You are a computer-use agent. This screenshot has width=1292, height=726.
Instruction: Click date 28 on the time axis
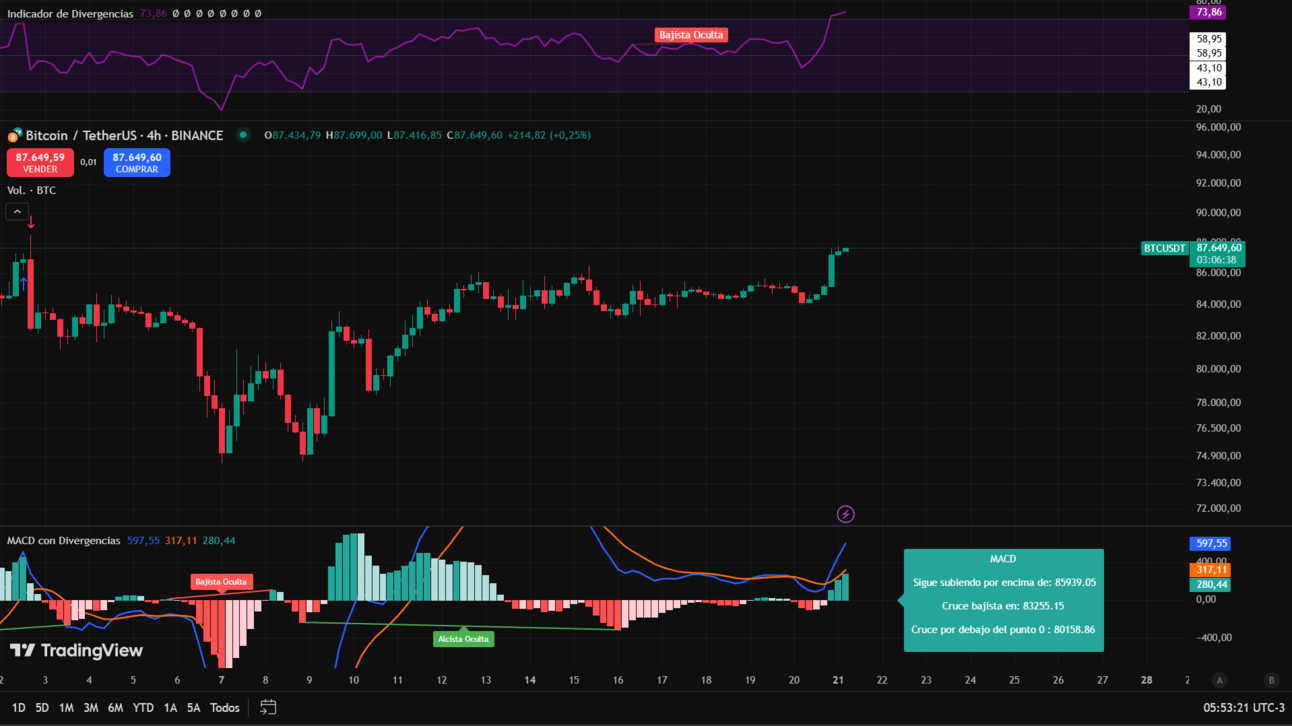(1146, 680)
